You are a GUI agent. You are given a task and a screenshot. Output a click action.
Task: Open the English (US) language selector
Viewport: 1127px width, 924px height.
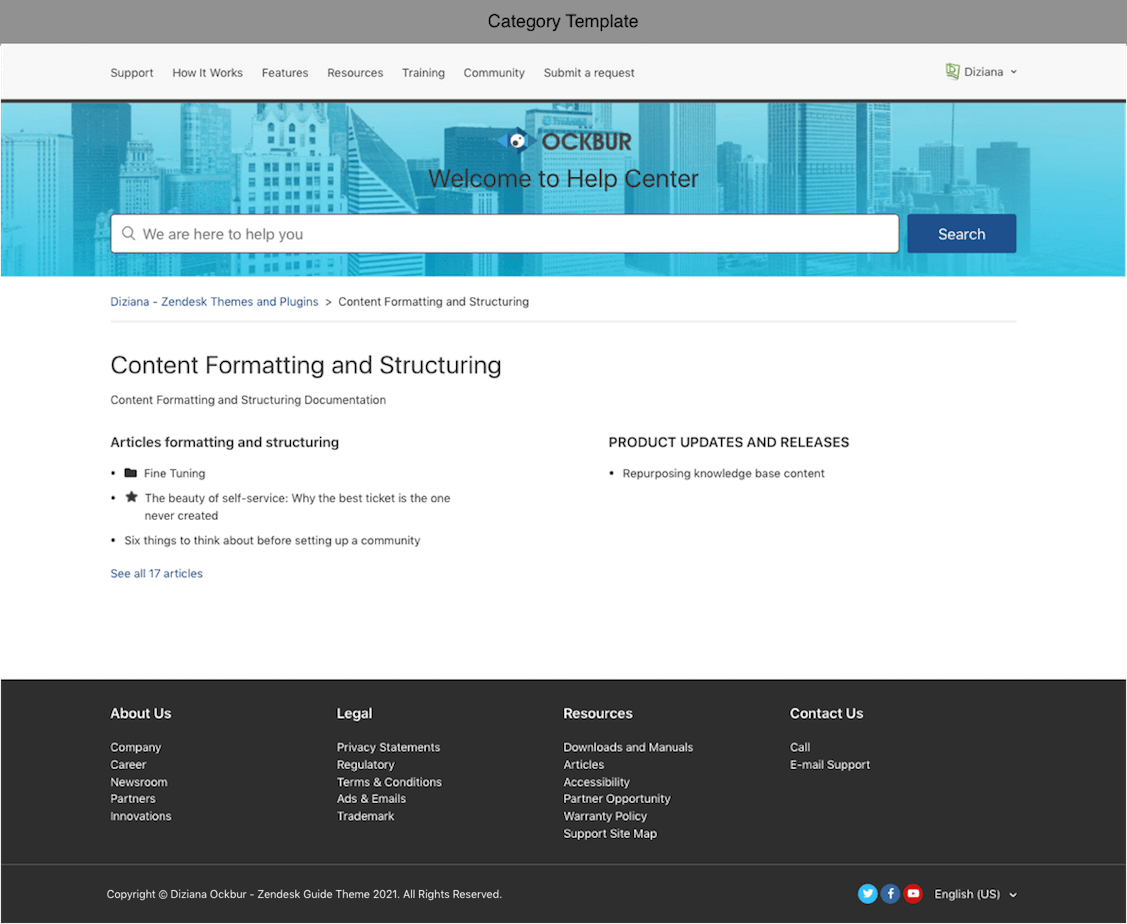pyautogui.click(x=975, y=894)
